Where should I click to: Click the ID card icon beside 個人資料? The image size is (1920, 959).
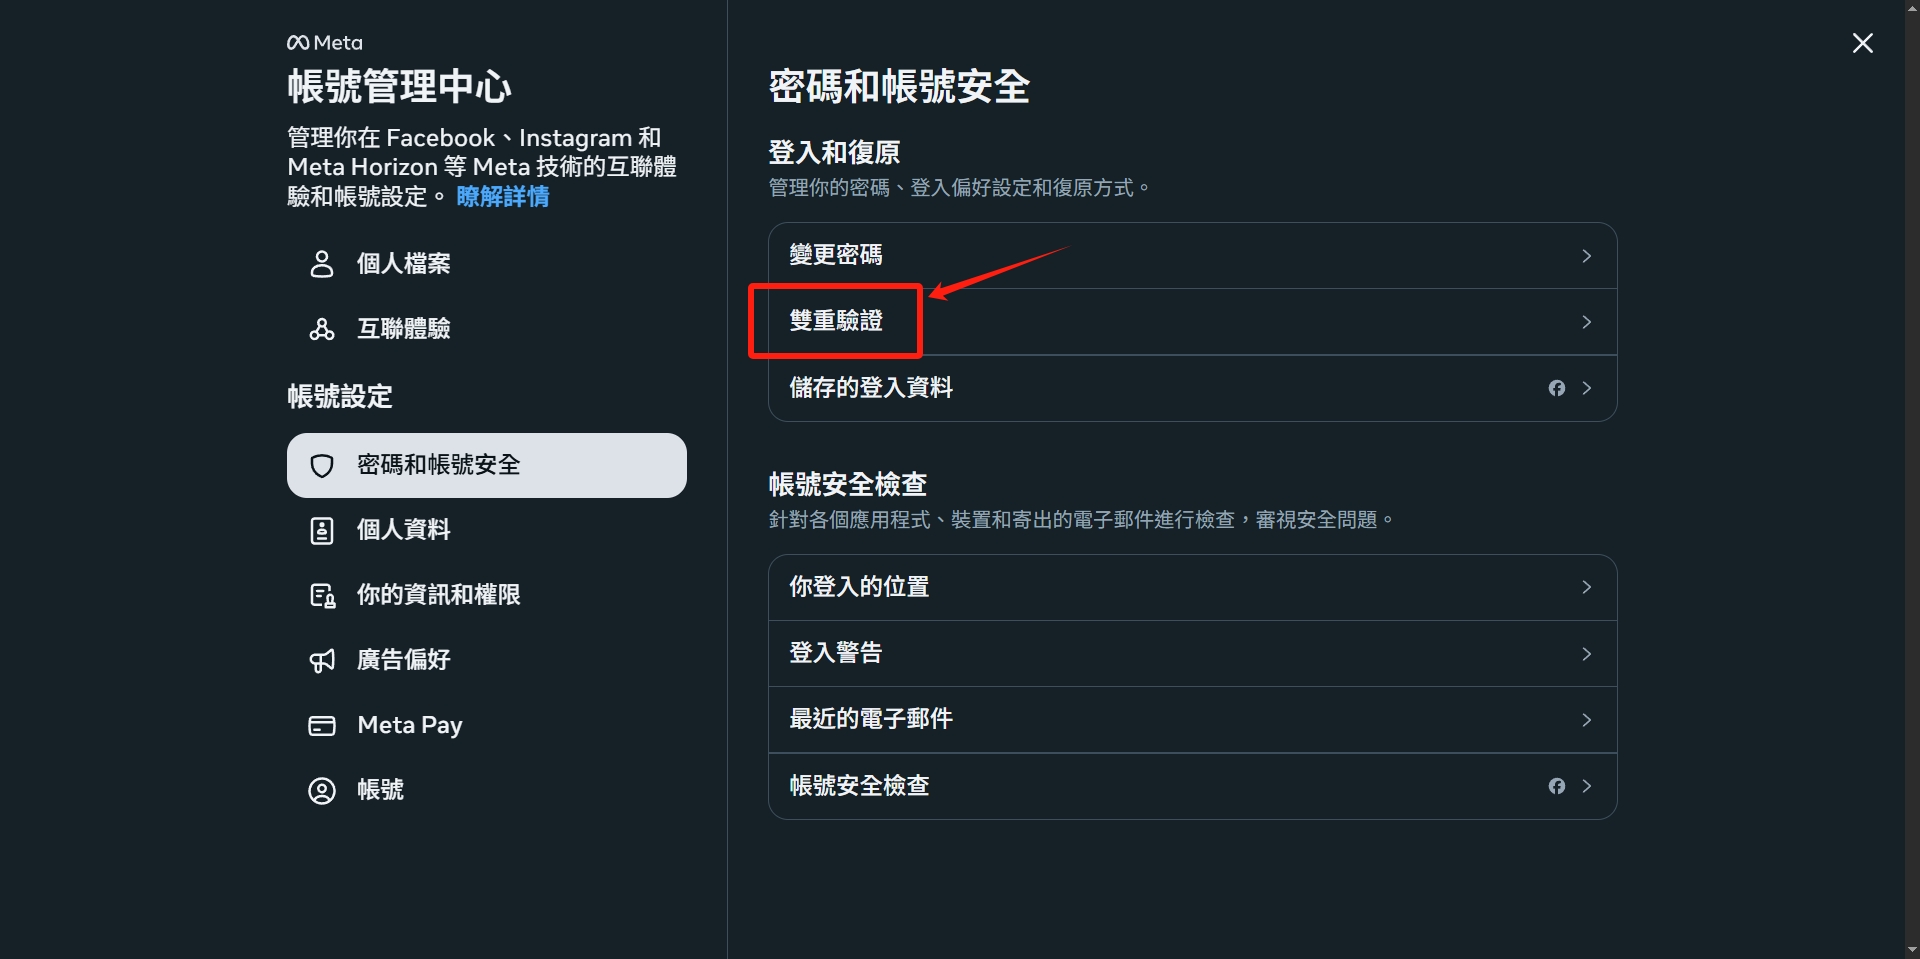(x=321, y=531)
